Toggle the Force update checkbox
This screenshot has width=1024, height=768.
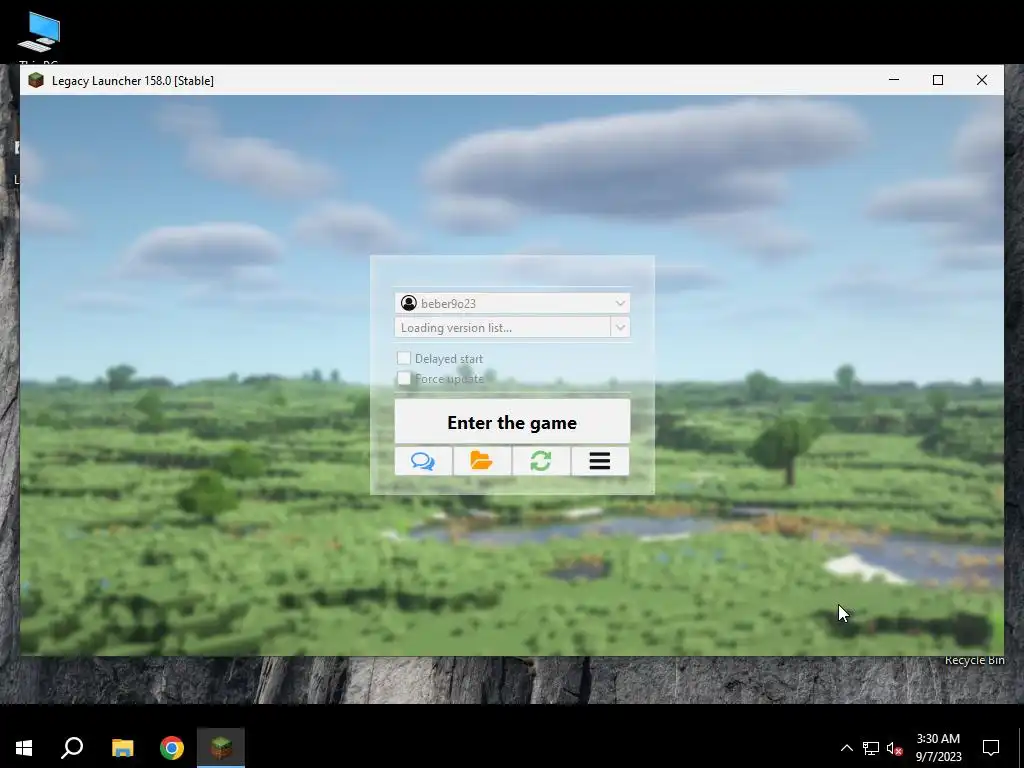coord(404,378)
